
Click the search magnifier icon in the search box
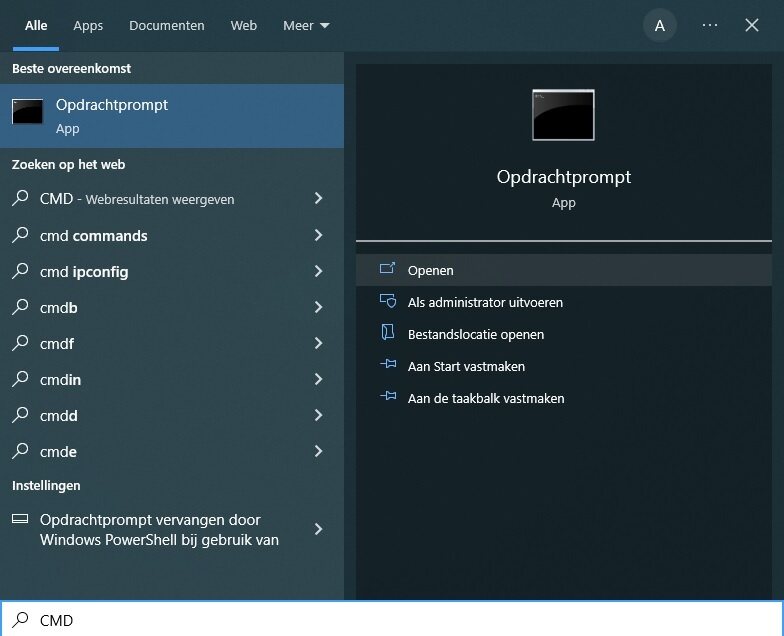pyautogui.click(x=20, y=620)
